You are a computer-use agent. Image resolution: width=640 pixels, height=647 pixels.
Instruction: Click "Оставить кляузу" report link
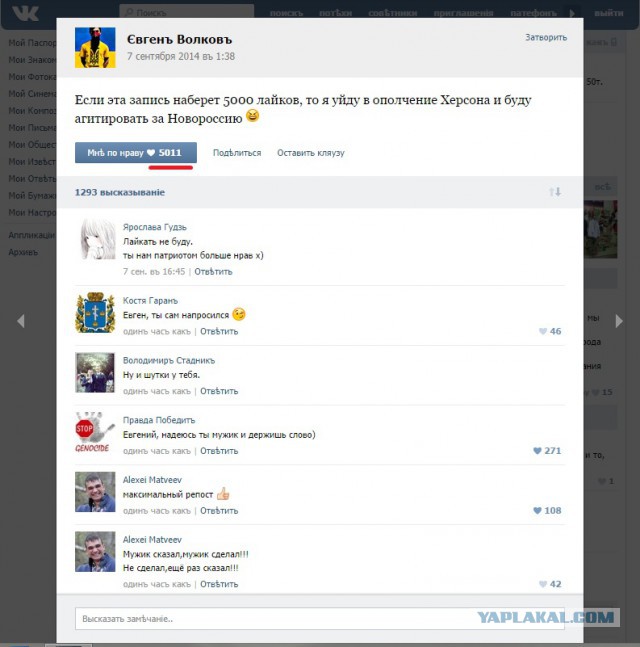click(x=311, y=153)
